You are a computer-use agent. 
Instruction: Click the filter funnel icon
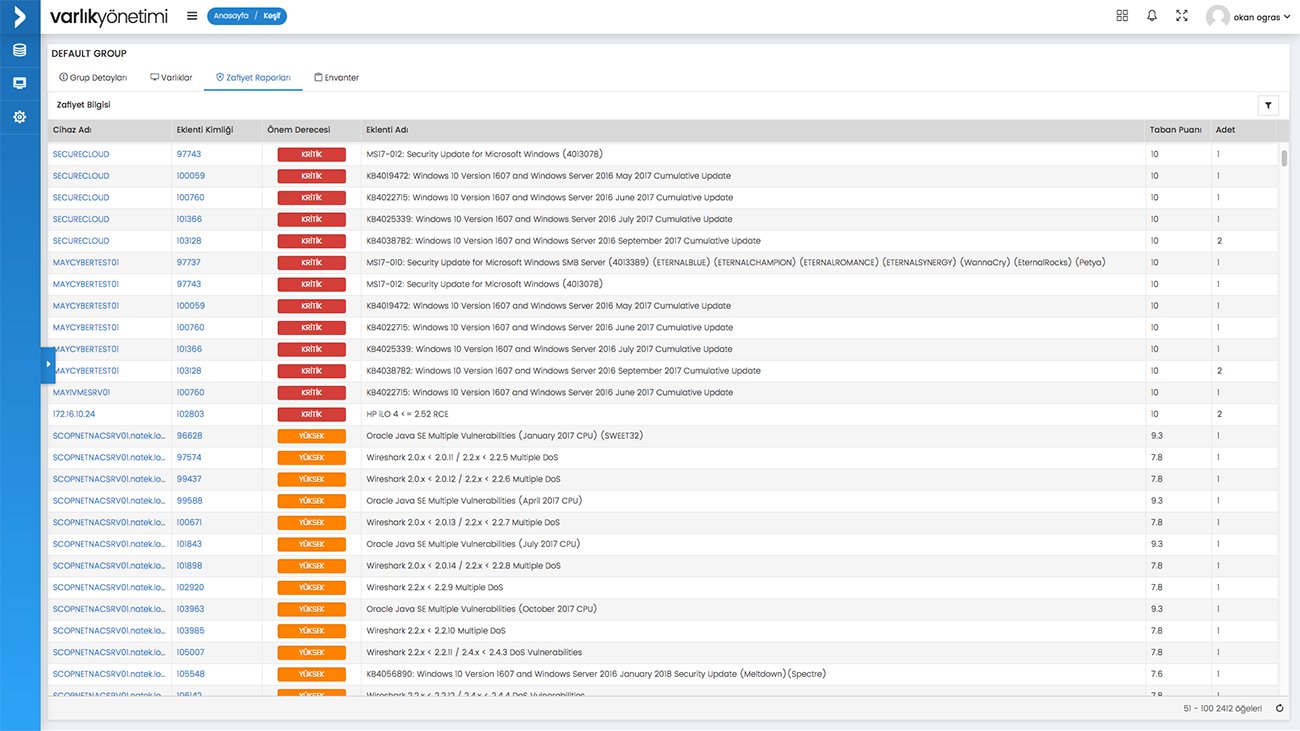pos(1267,105)
